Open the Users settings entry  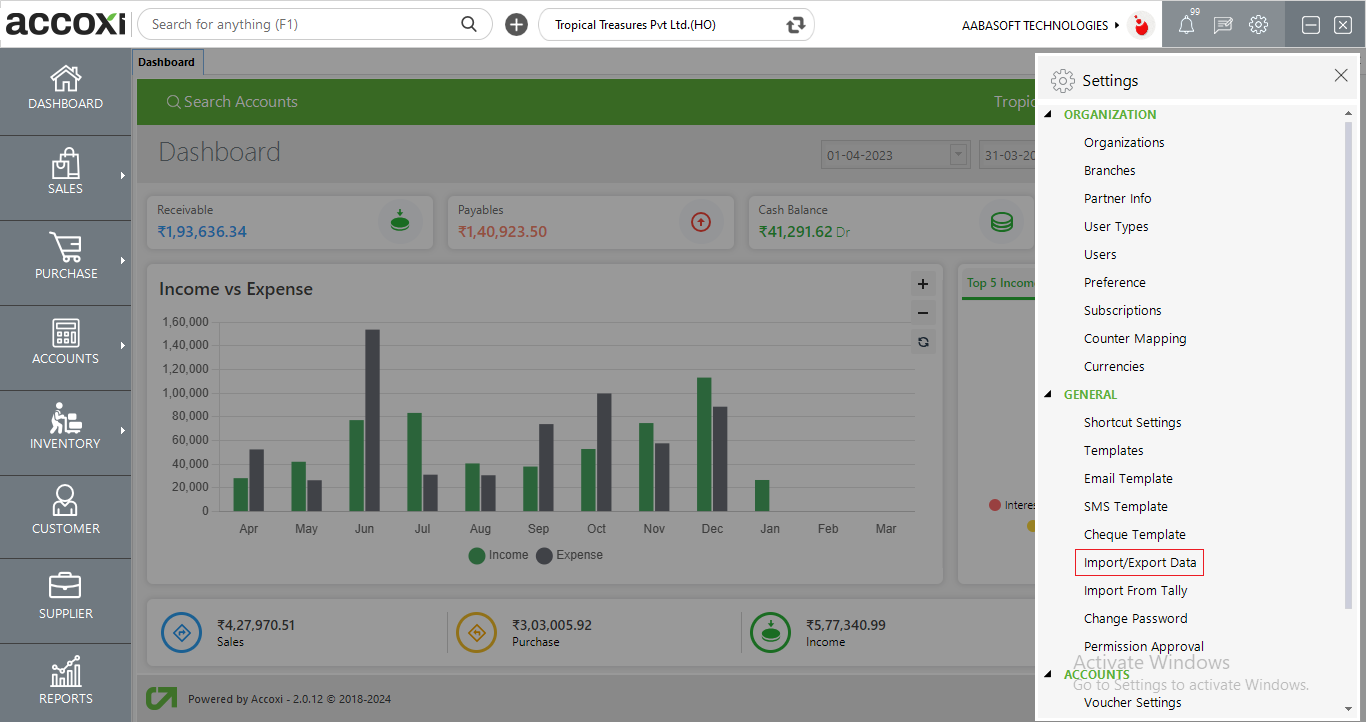(x=1100, y=254)
